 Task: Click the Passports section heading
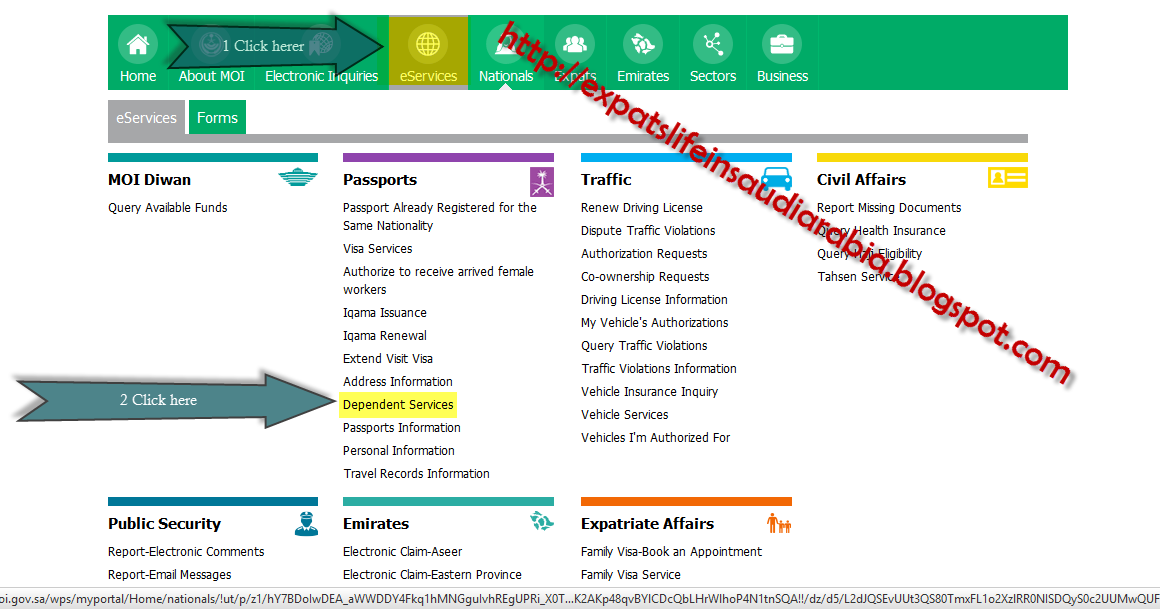[x=380, y=180]
